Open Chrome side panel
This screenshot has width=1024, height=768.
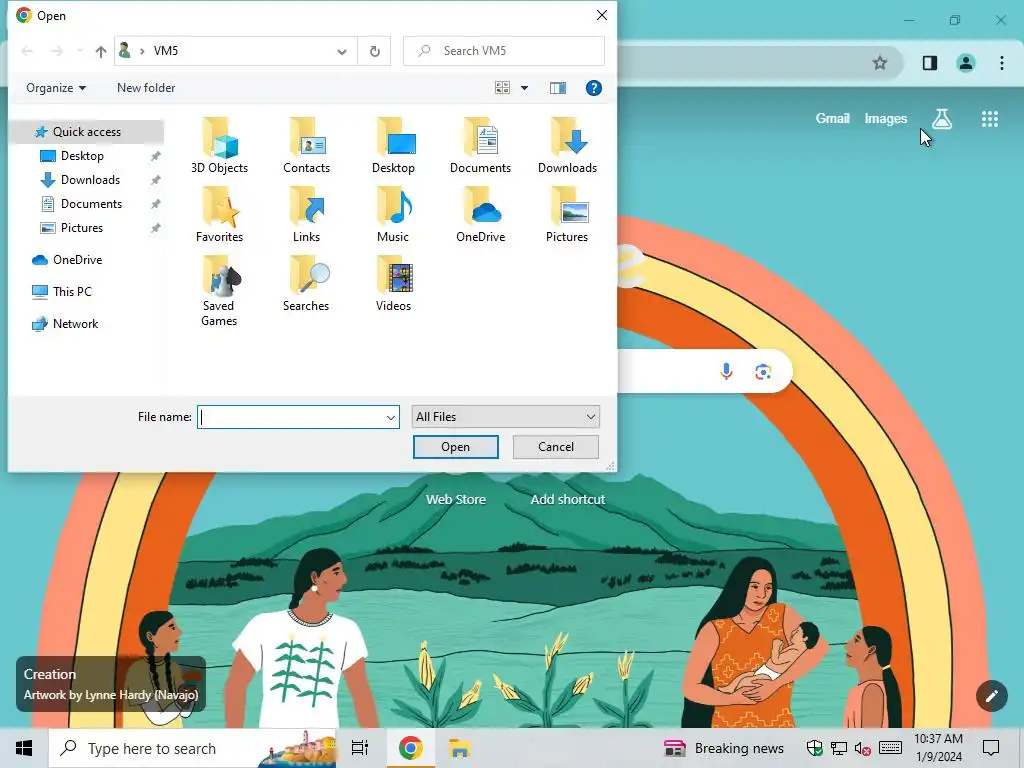click(929, 63)
